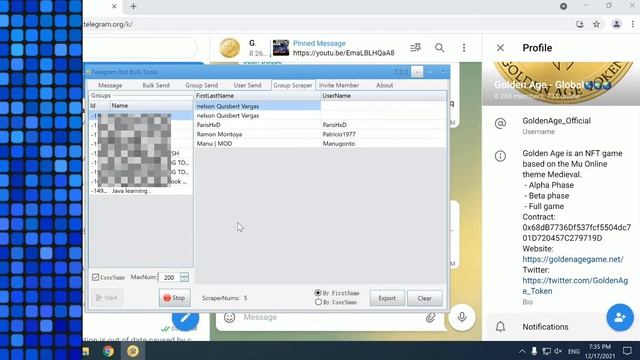
Task: Open the Chrome three-dot menu
Action: coord(633,24)
